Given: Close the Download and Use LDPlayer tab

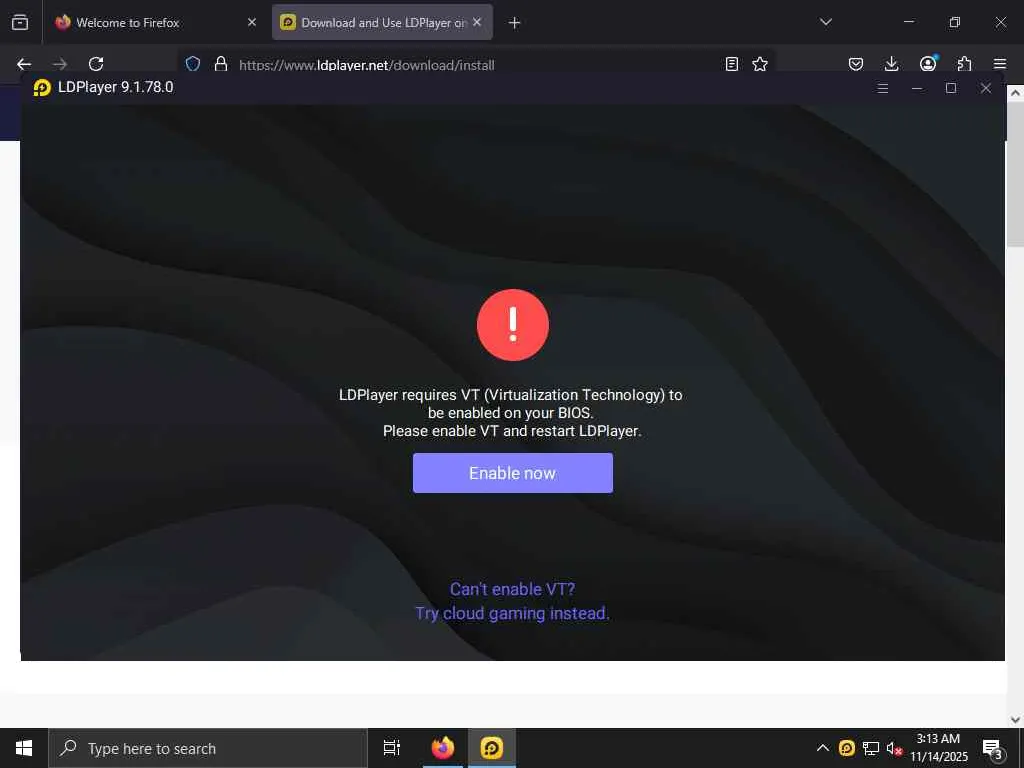Looking at the screenshot, I should (477, 22).
